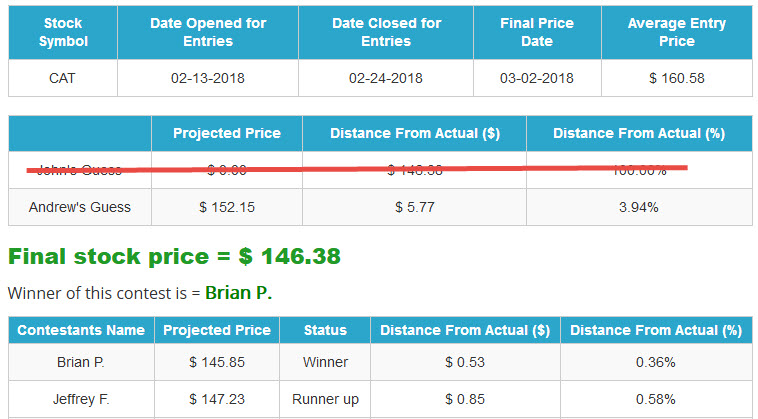Click the Final stock price heading
Screen dimensions: 758x419
point(174,256)
